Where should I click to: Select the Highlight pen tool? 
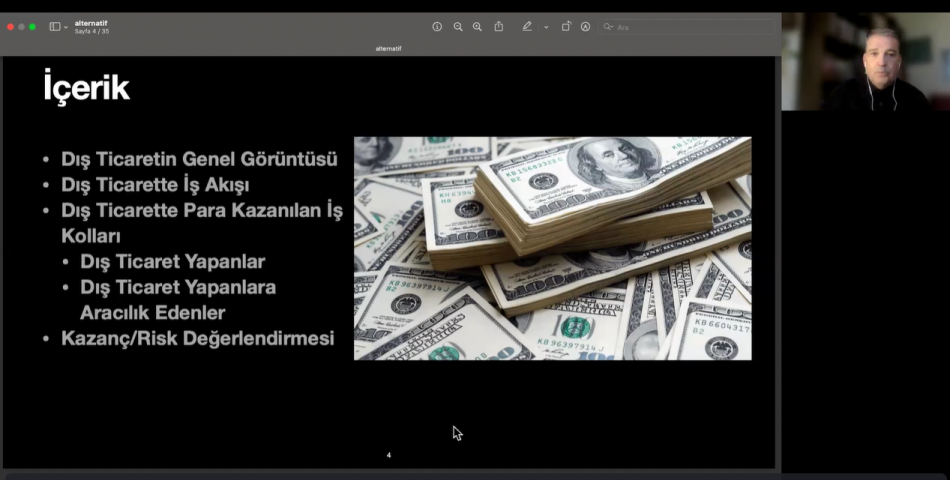tap(527, 27)
